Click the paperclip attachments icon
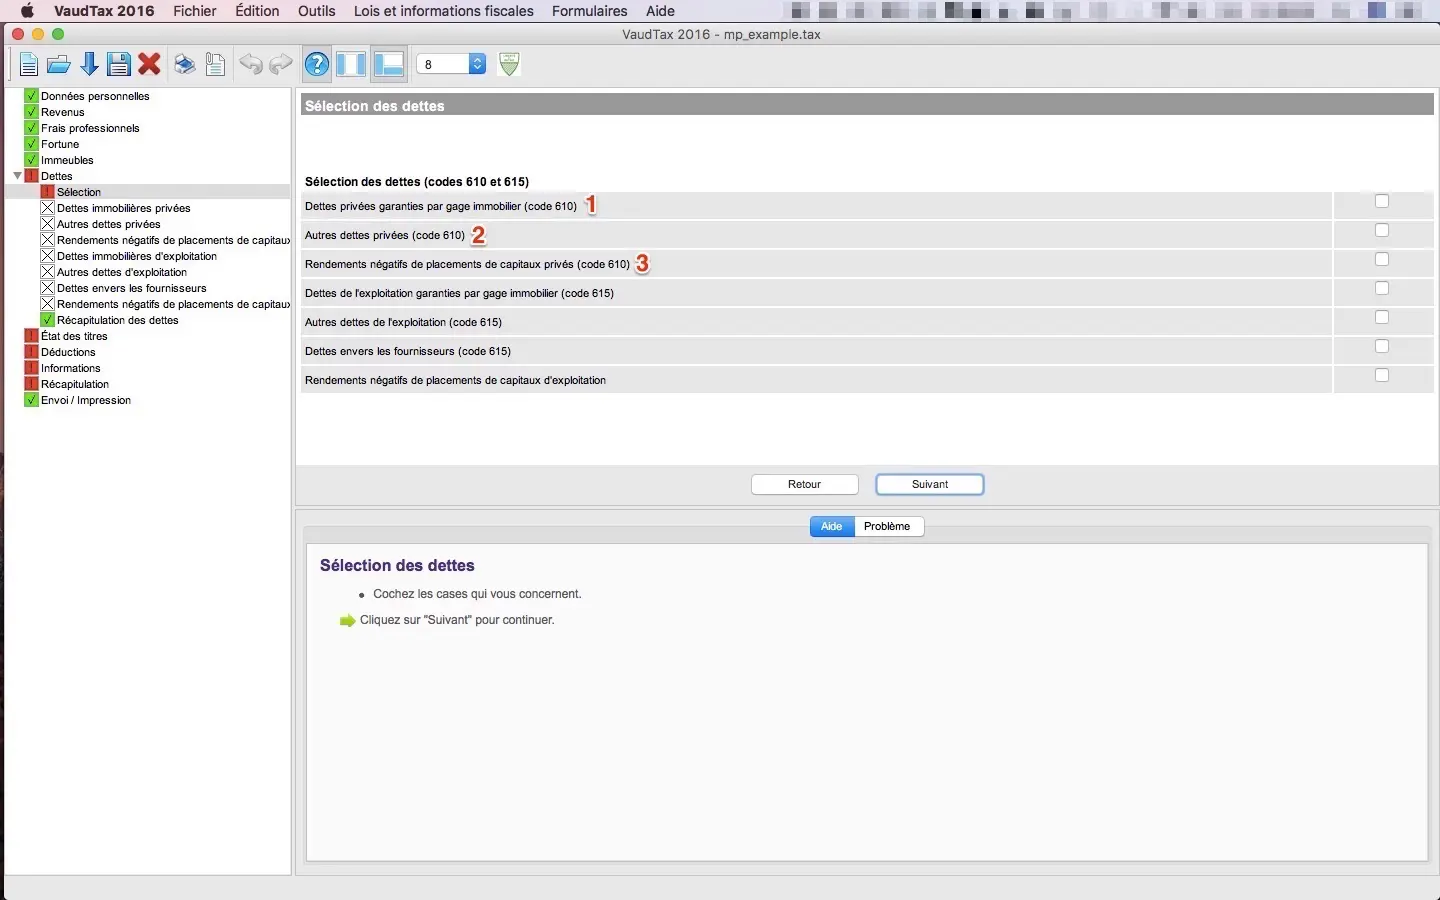 215,65
